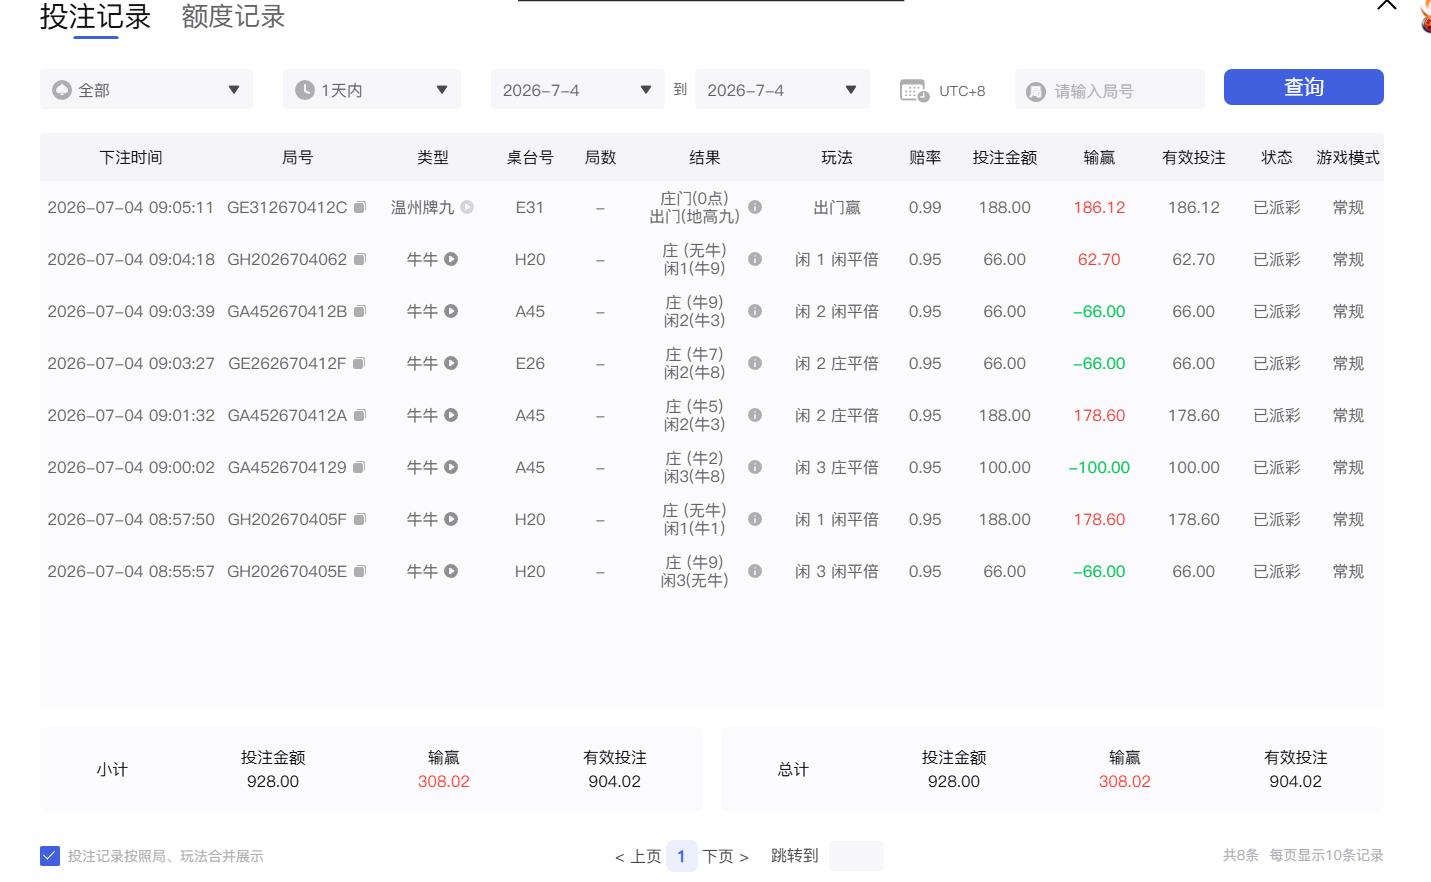The height and width of the screenshot is (882, 1431).
Task: Close the betting records dialog
Action: point(1386,5)
